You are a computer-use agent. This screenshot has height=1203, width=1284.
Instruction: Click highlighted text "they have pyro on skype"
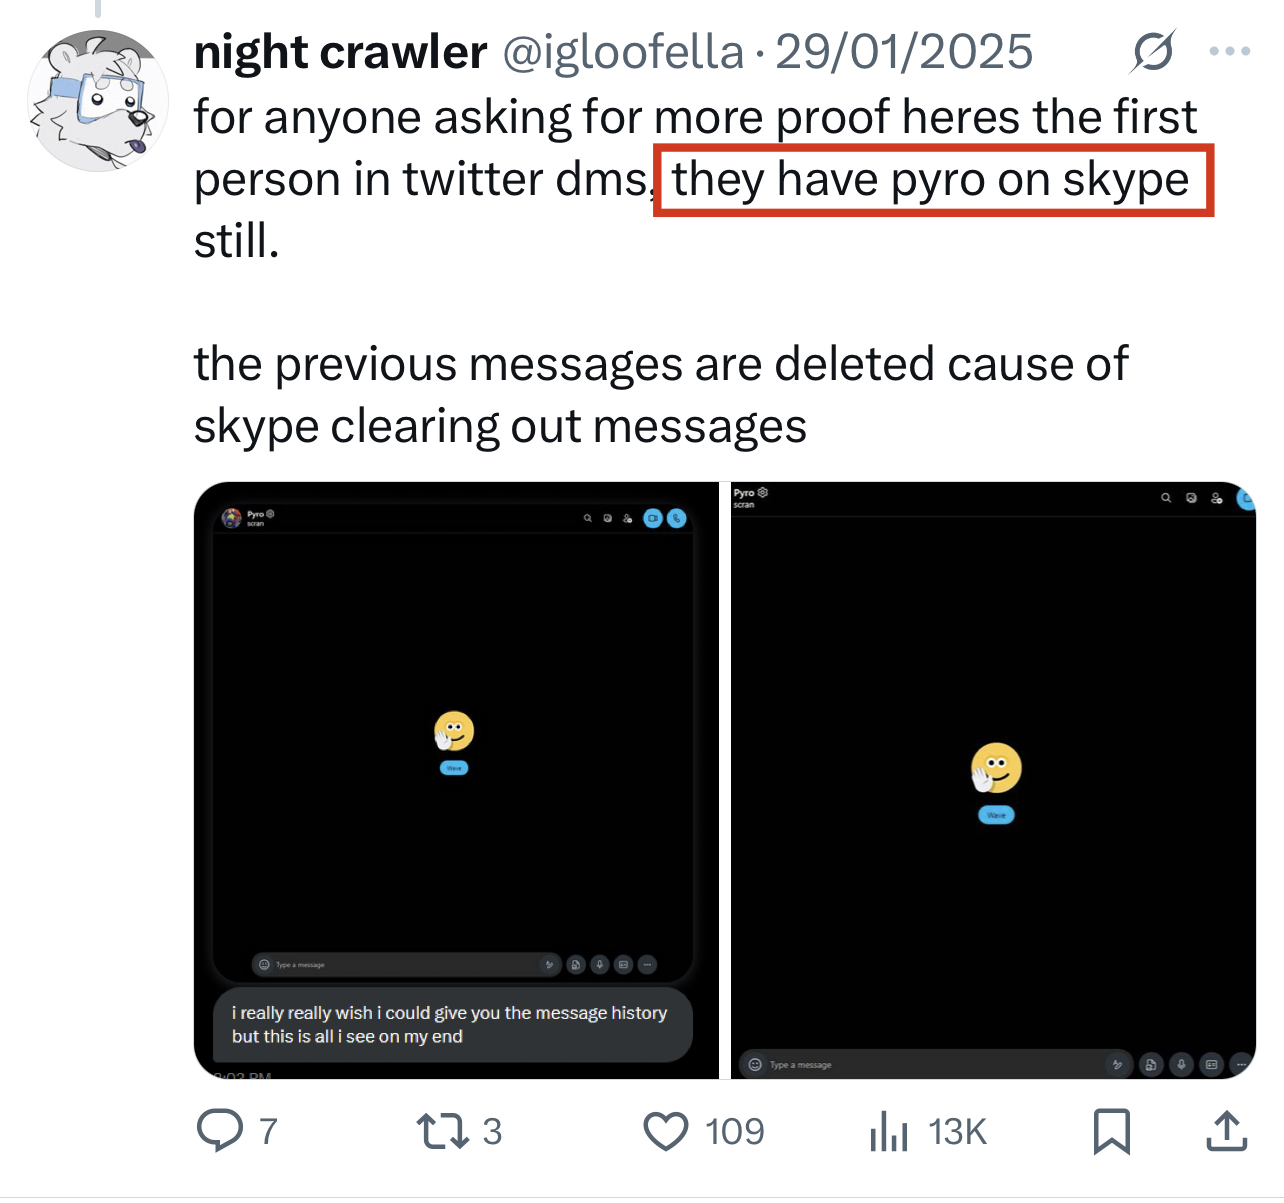point(931,180)
